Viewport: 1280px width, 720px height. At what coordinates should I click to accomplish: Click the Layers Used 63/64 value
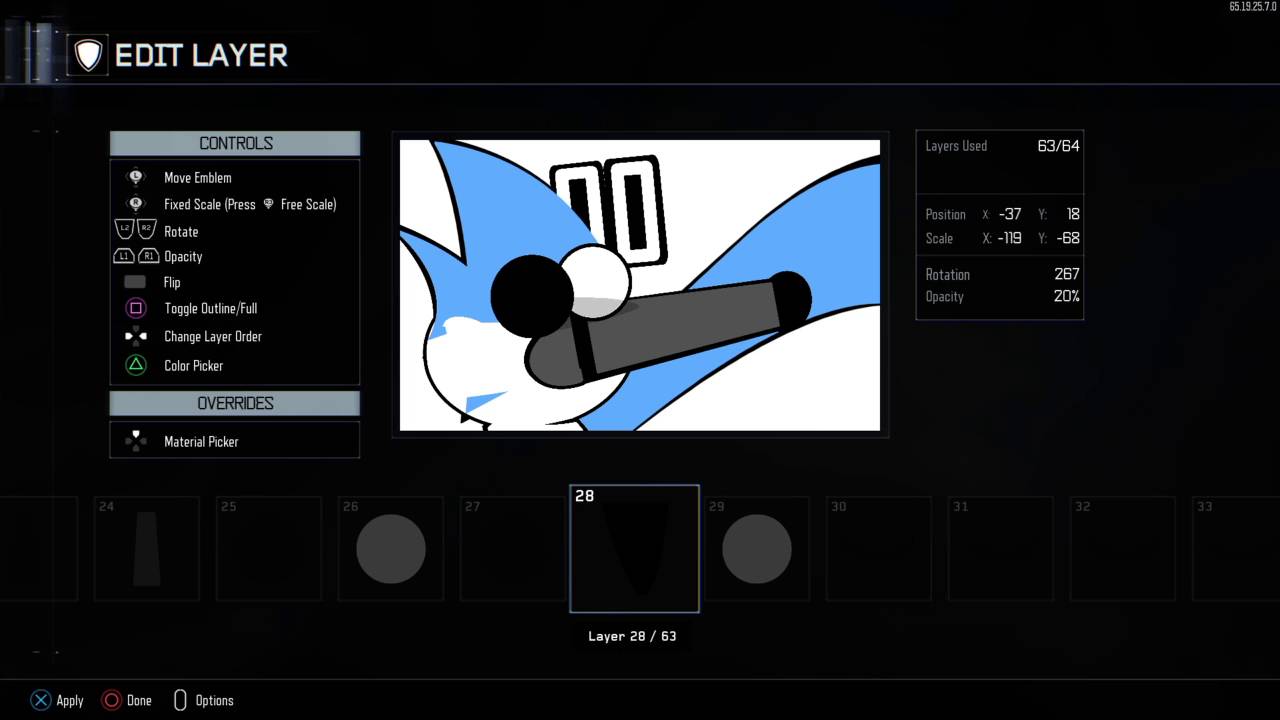tap(1058, 146)
